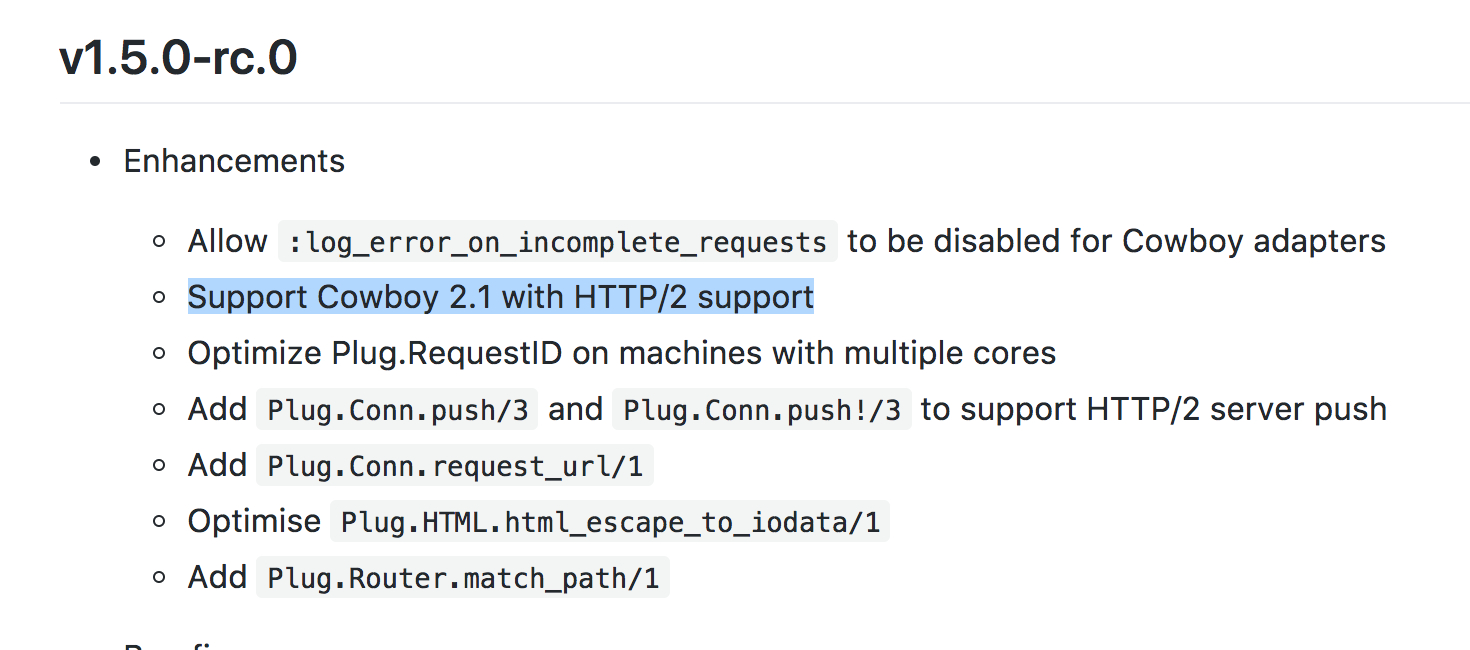The height and width of the screenshot is (650, 1470).
Task: Click the highlighted Support Cowboy 2.1 line
Action: pyautogui.click(x=501, y=297)
